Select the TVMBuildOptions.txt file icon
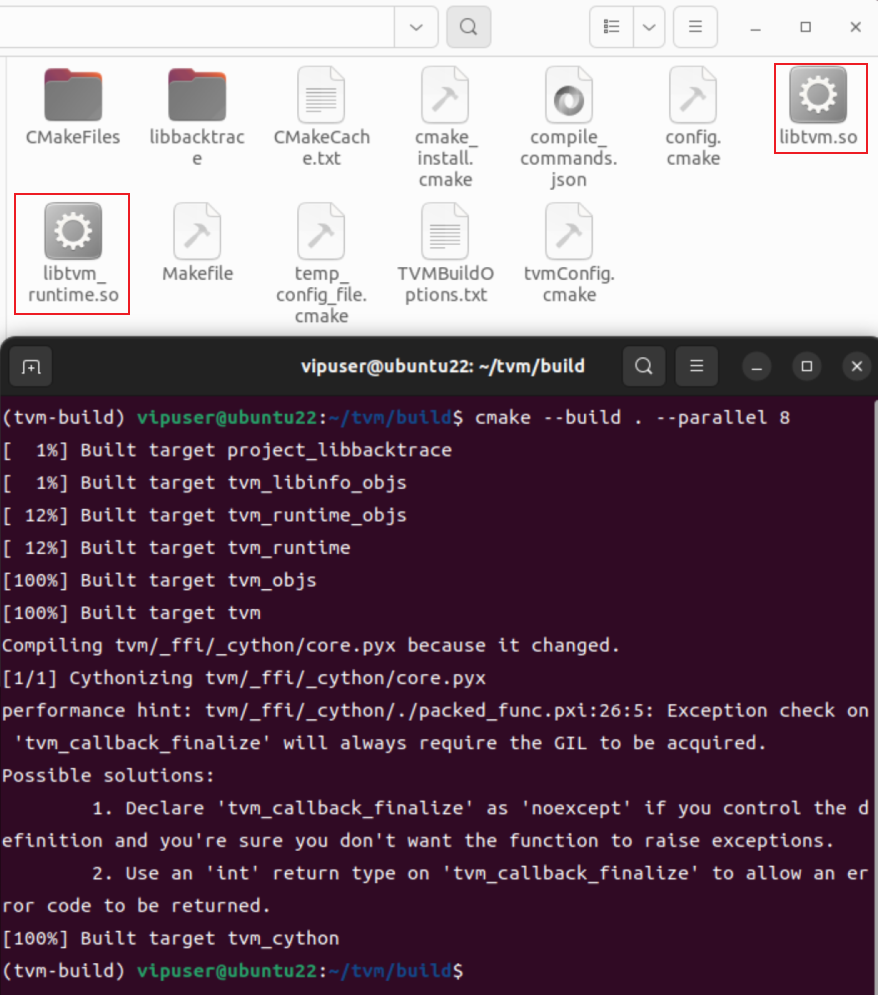Image resolution: width=878 pixels, height=995 pixels. [x=445, y=231]
